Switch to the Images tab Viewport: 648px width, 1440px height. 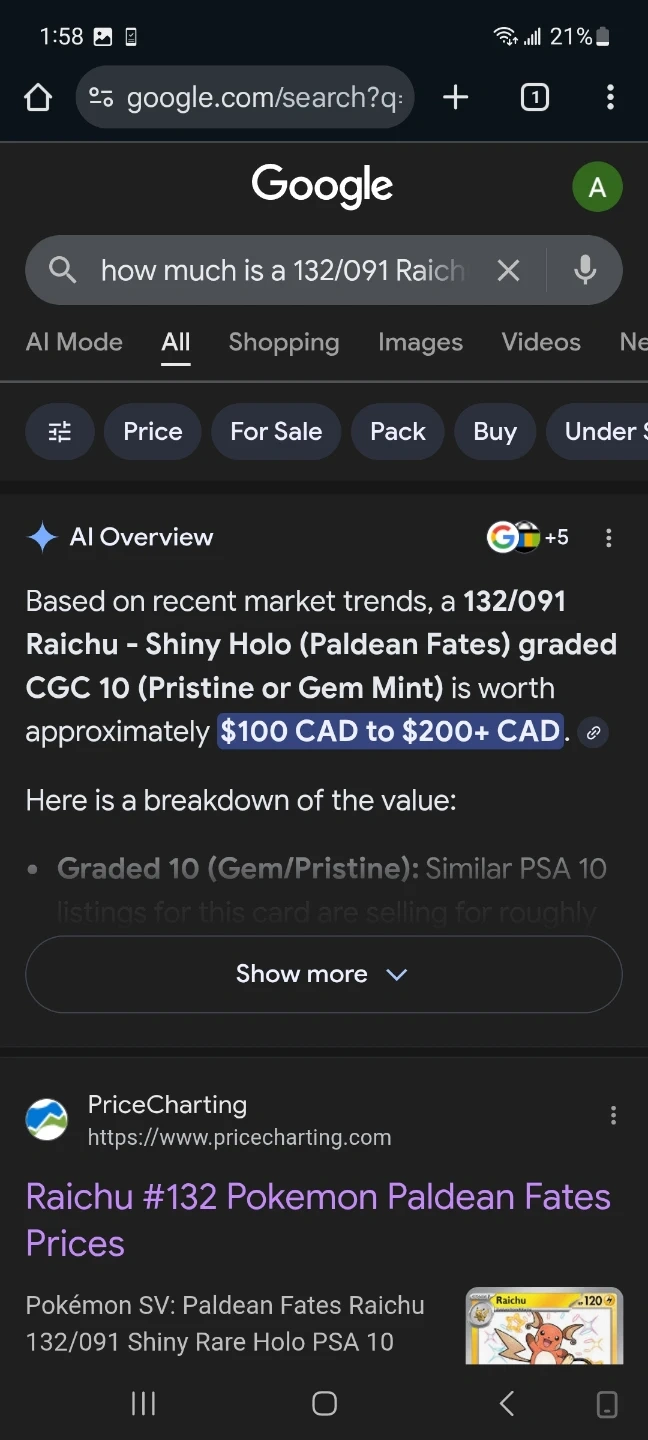click(x=420, y=342)
